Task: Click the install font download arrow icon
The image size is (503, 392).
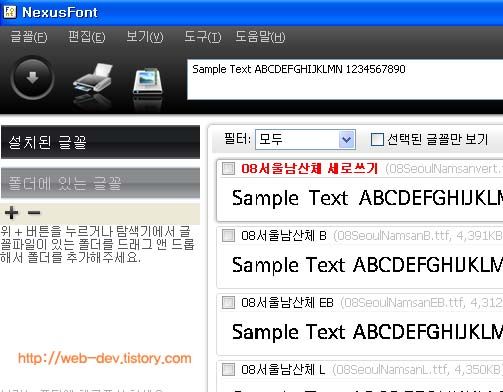Action: pos(32,78)
